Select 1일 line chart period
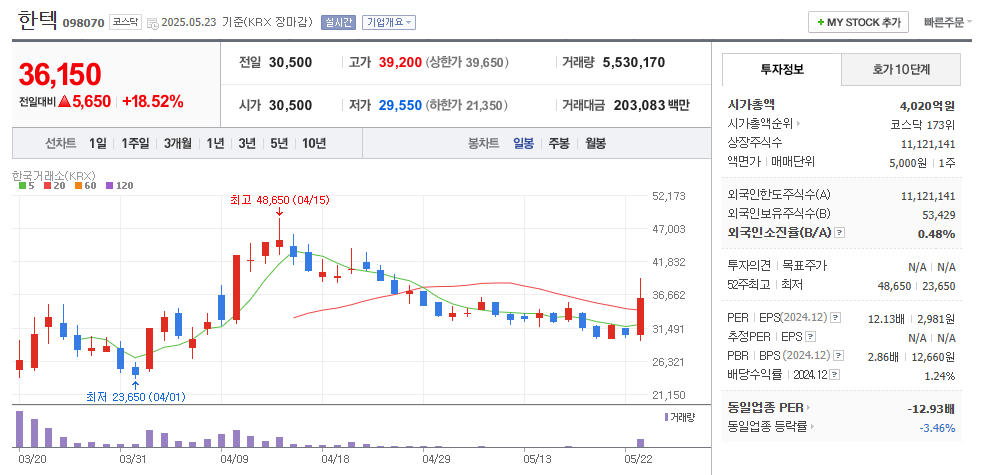The height and width of the screenshot is (475, 982). coord(98,144)
